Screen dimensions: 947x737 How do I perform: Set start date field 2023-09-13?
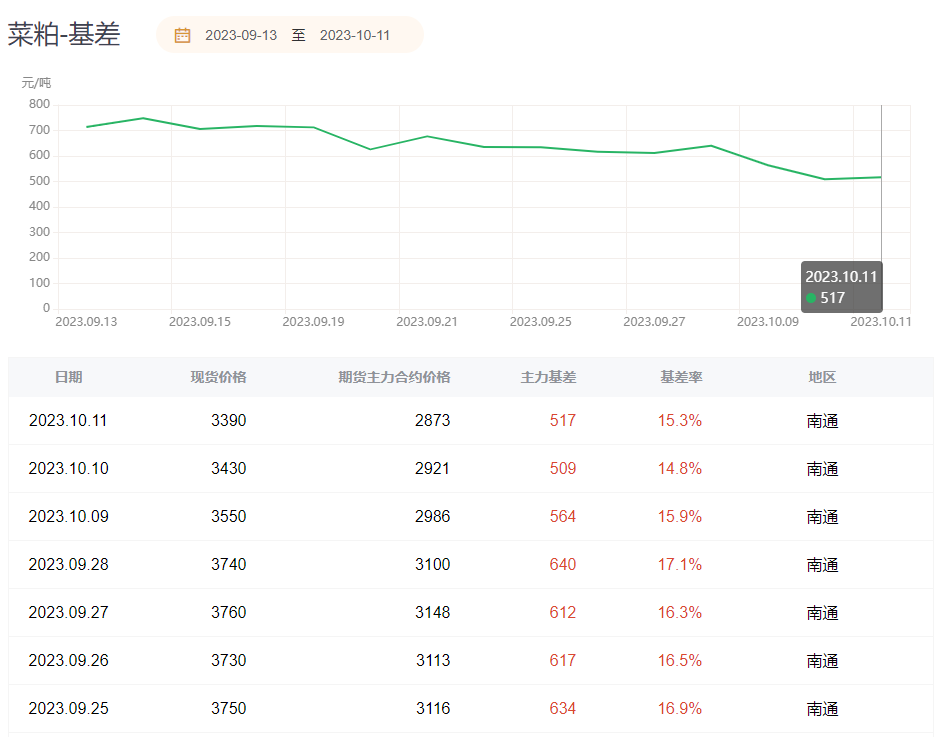click(241, 35)
